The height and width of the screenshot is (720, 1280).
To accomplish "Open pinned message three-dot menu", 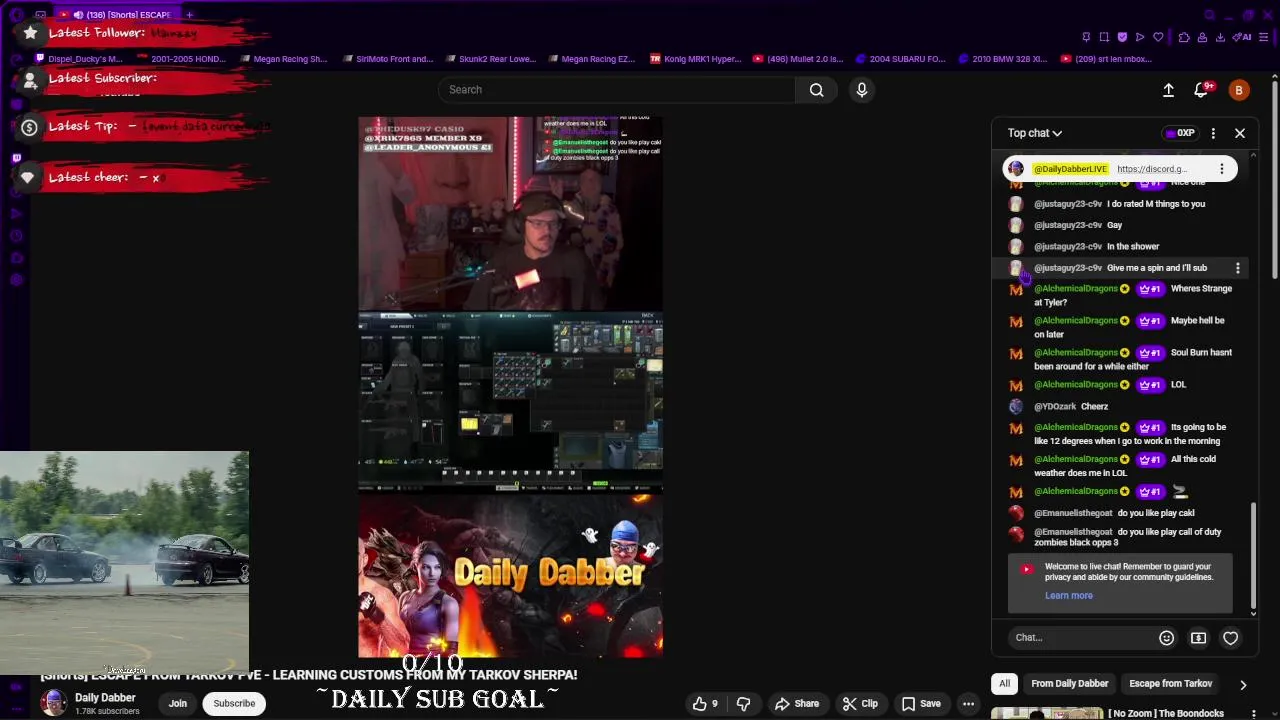I will [x=1221, y=169].
